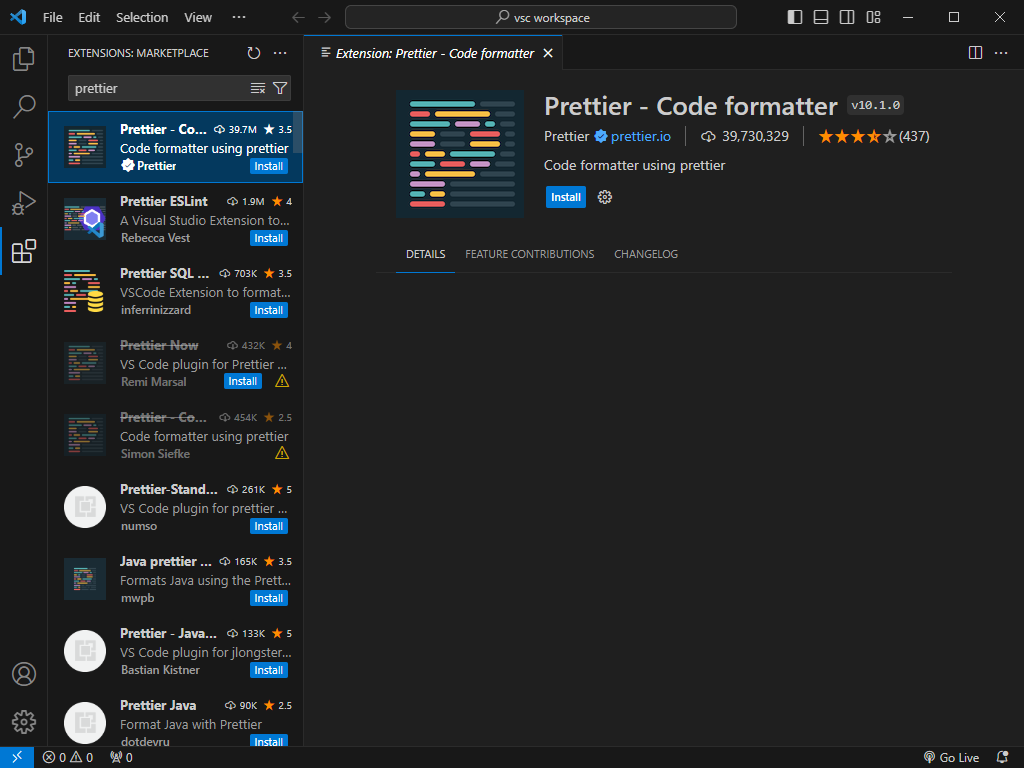
Task: Start Go Live server
Action: 952,757
